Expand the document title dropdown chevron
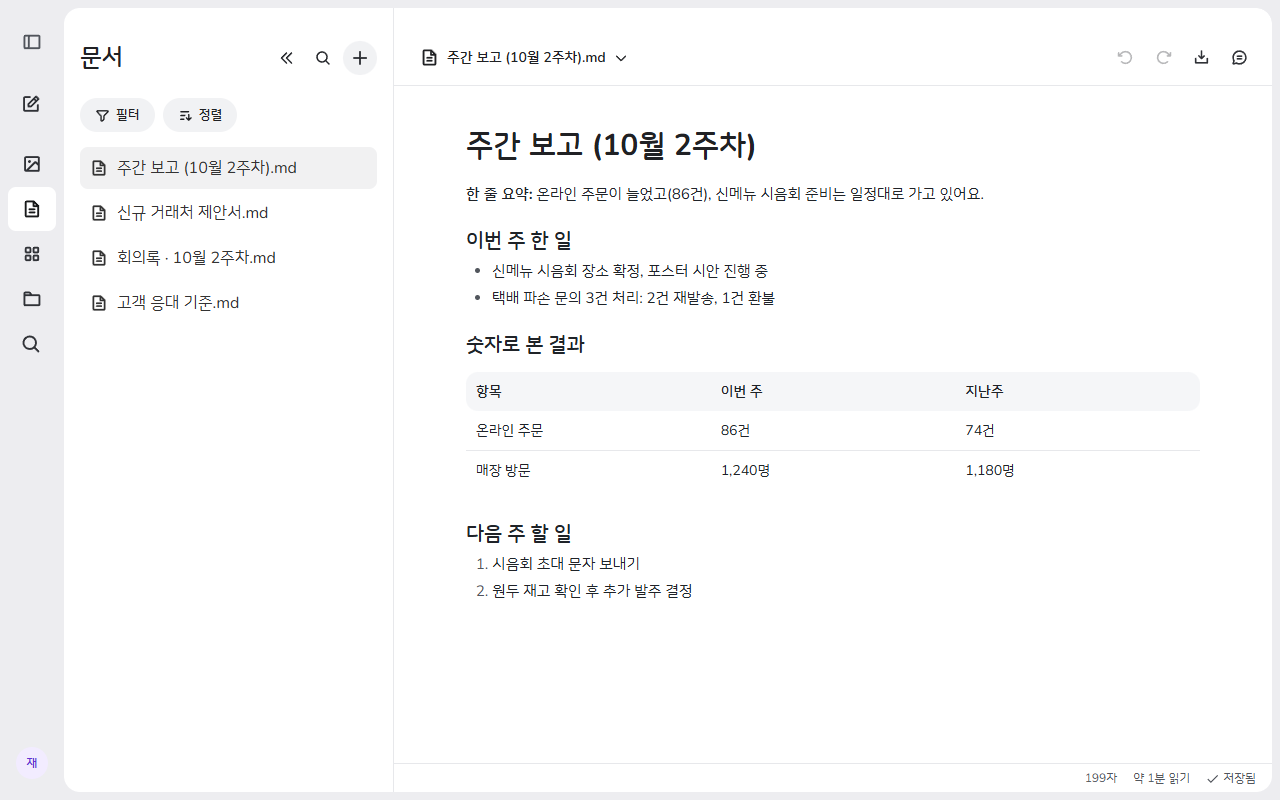1280x800 pixels. tap(621, 58)
